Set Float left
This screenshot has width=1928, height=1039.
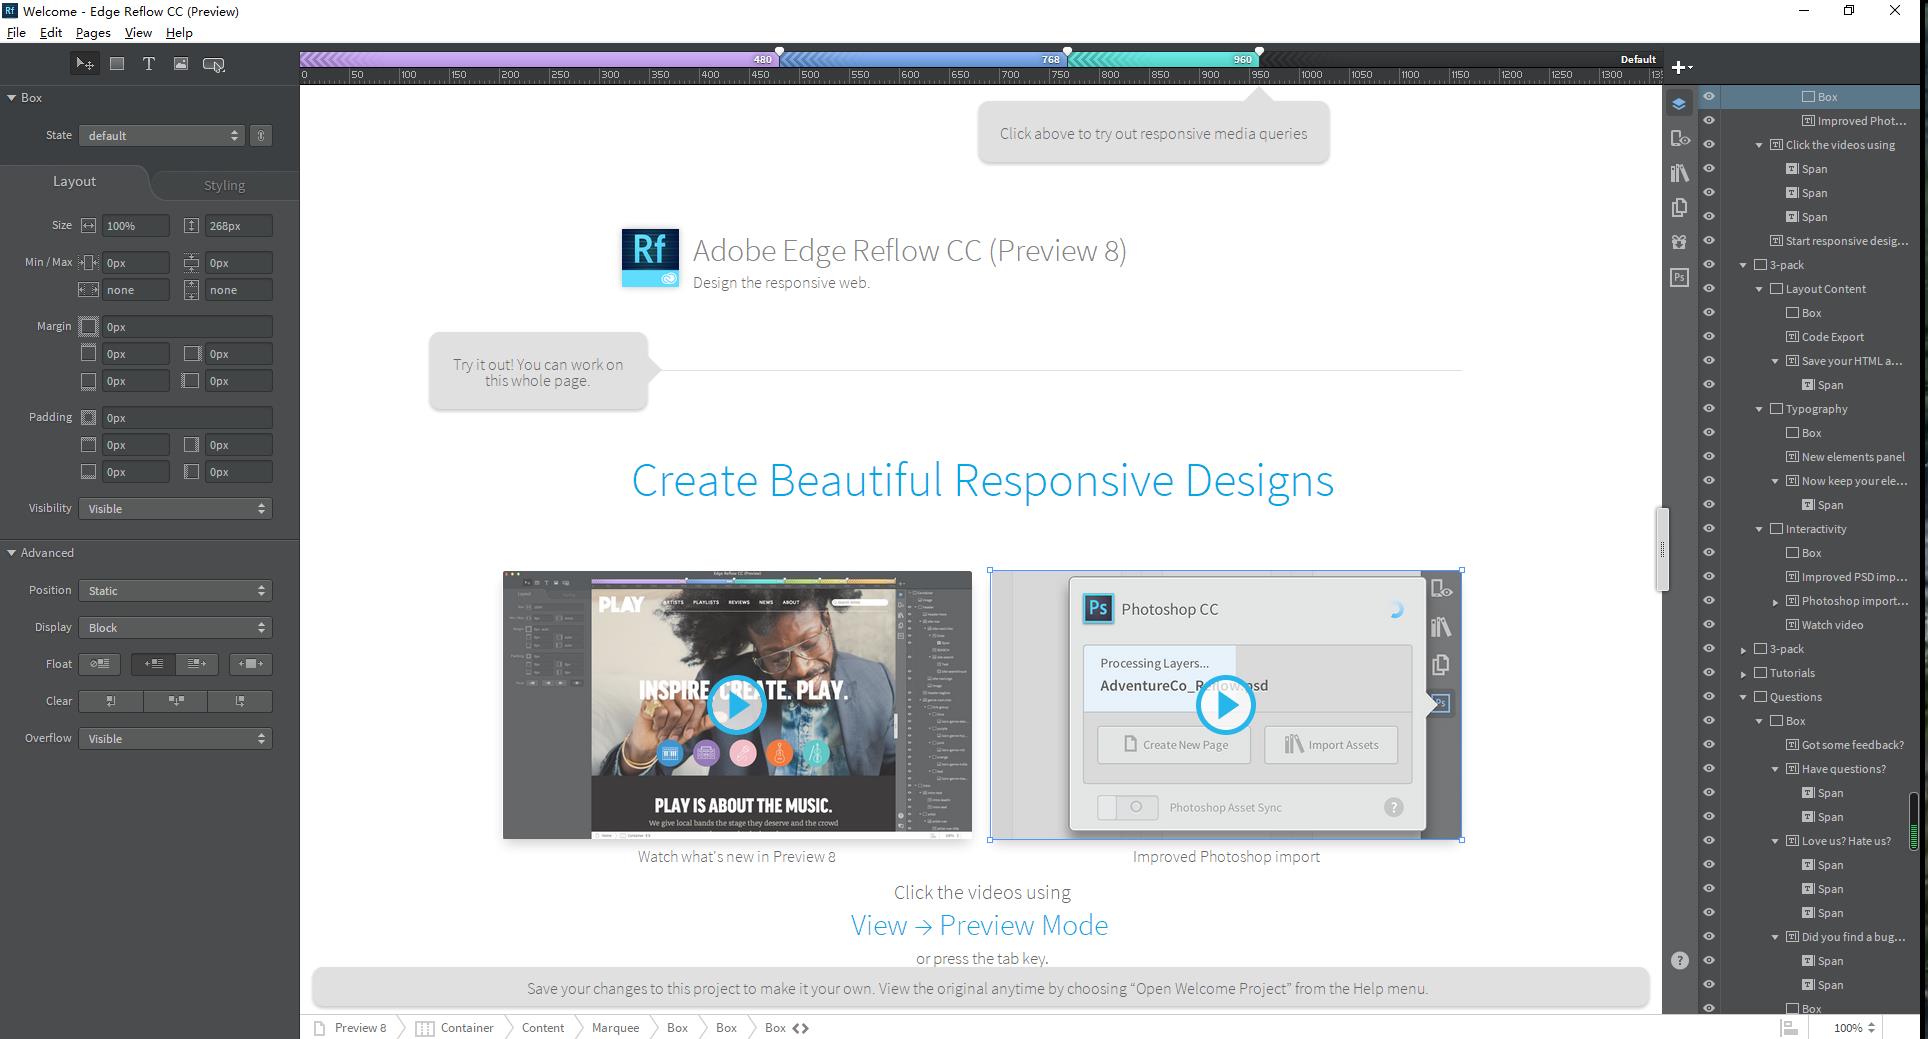(153, 664)
